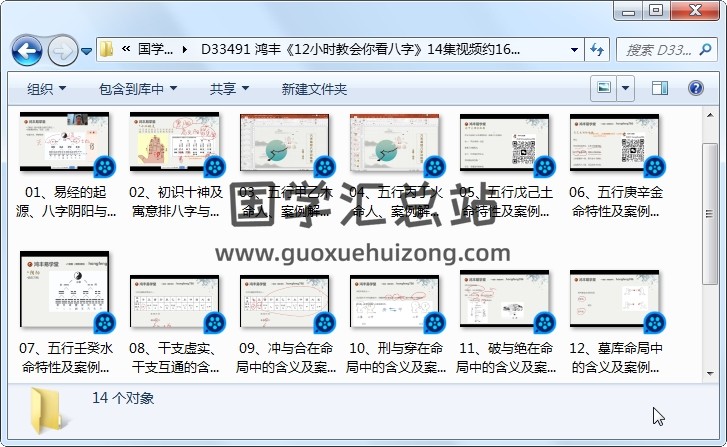Click file name 07、五行壬癸水命特性及案例...

click(65, 358)
